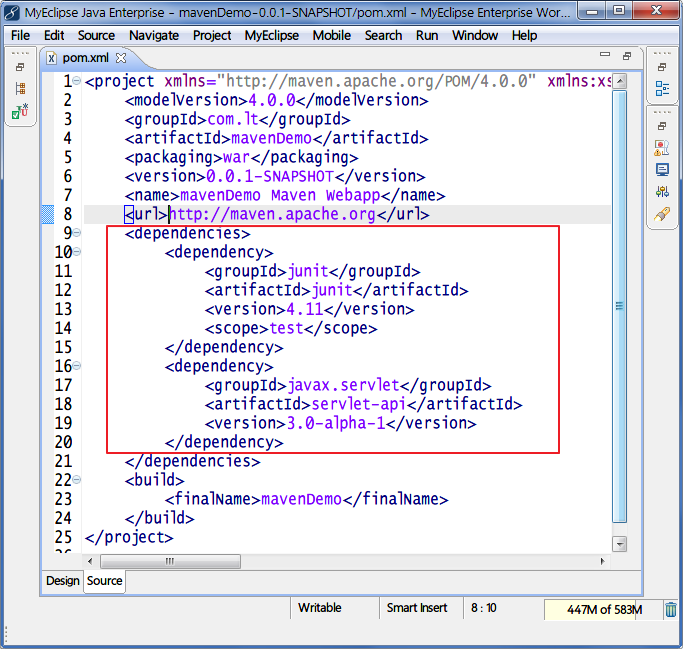Close the pom.xml editor tab
This screenshot has height=649, width=683.
(x=121, y=59)
